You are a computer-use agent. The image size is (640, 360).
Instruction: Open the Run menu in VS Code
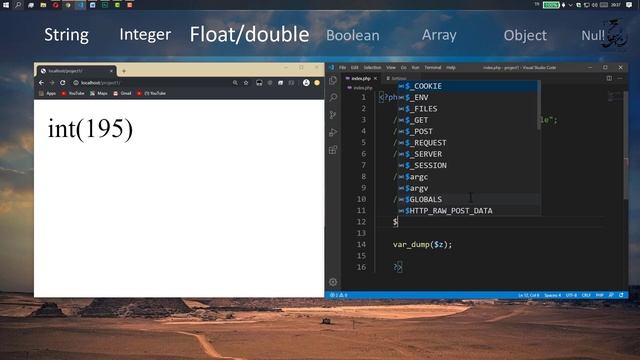pos(416,68)
